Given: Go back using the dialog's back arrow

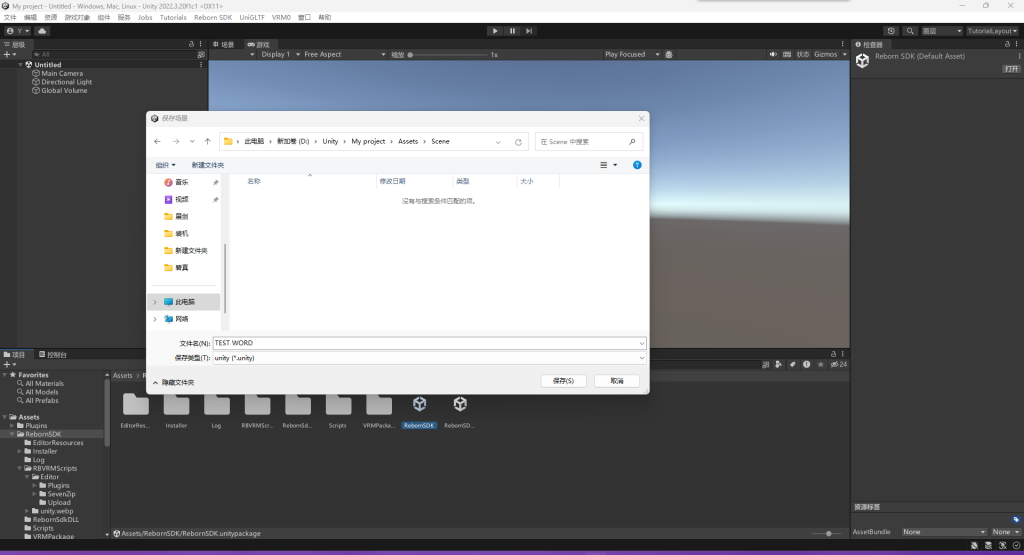Looking at the screenshot, I should click(x=157, y=142).
